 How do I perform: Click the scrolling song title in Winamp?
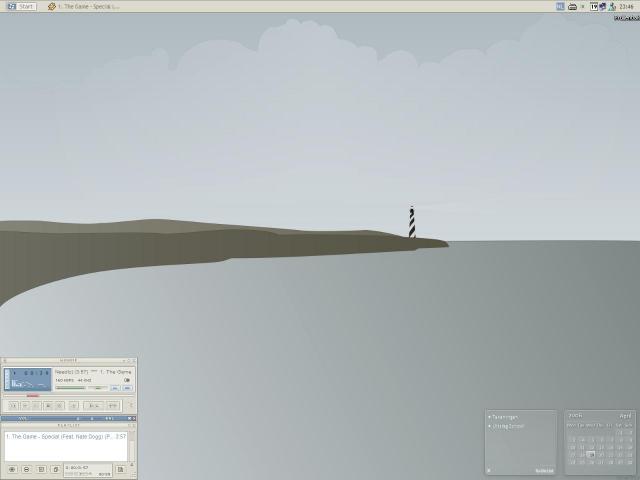(93, 372)
